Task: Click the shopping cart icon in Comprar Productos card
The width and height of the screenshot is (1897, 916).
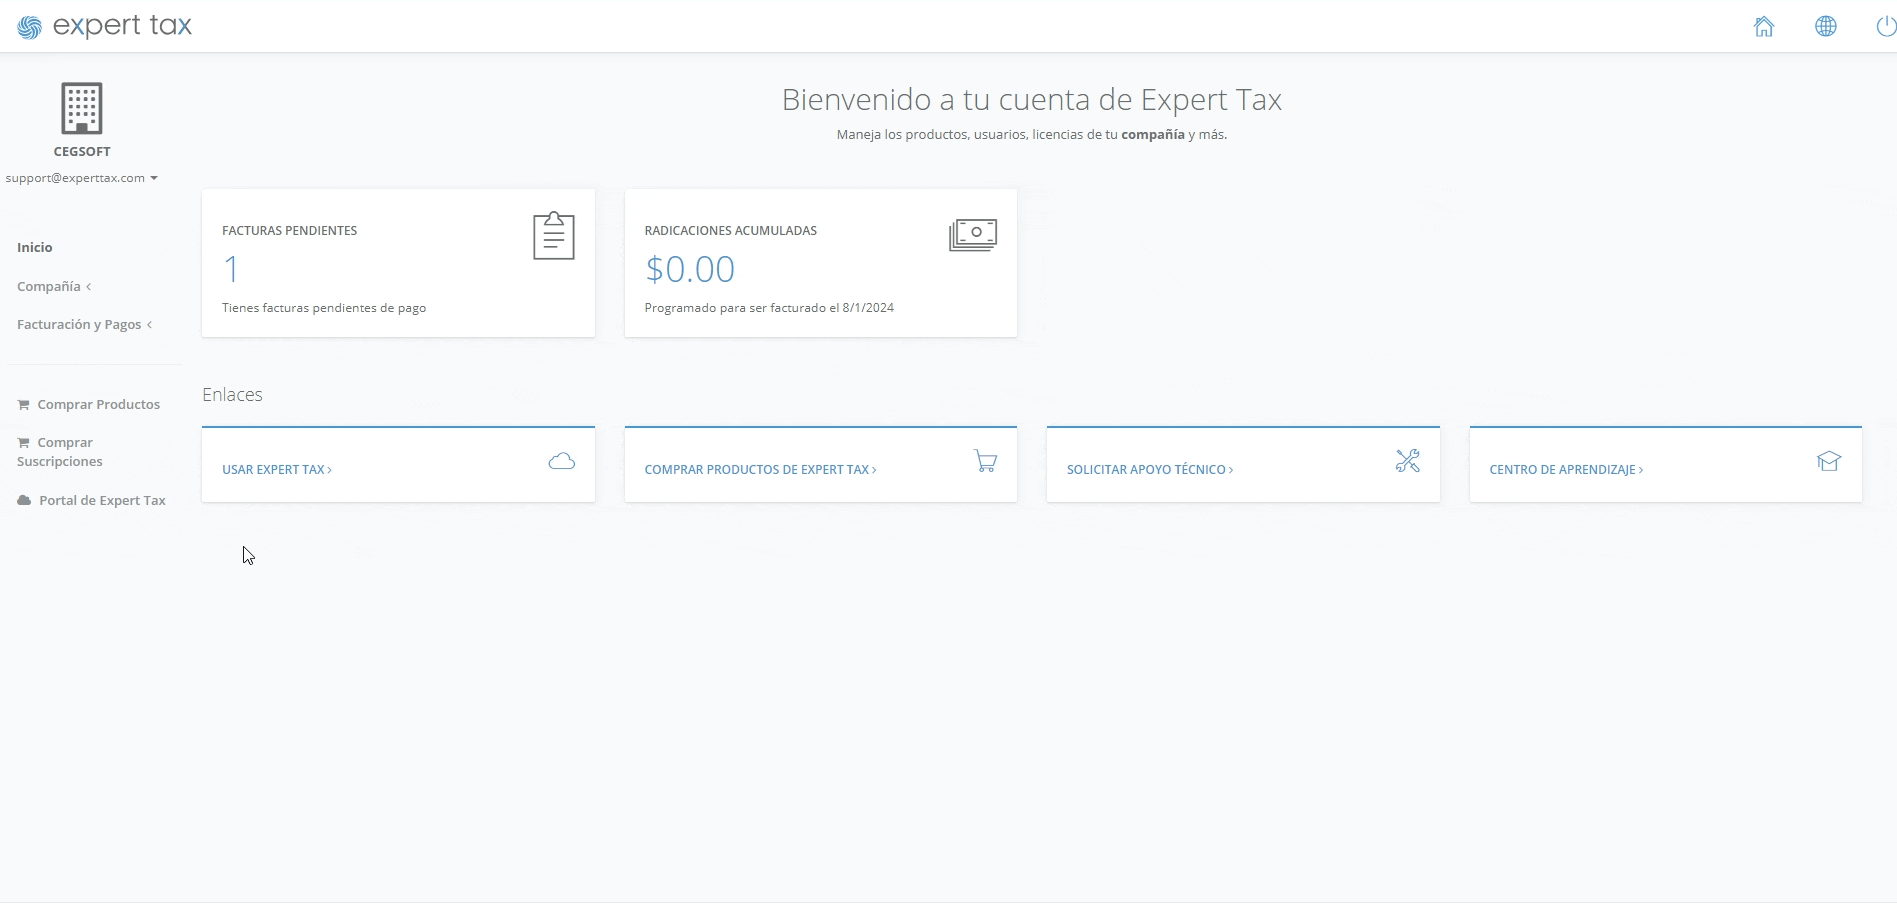Action: point(985,461)
